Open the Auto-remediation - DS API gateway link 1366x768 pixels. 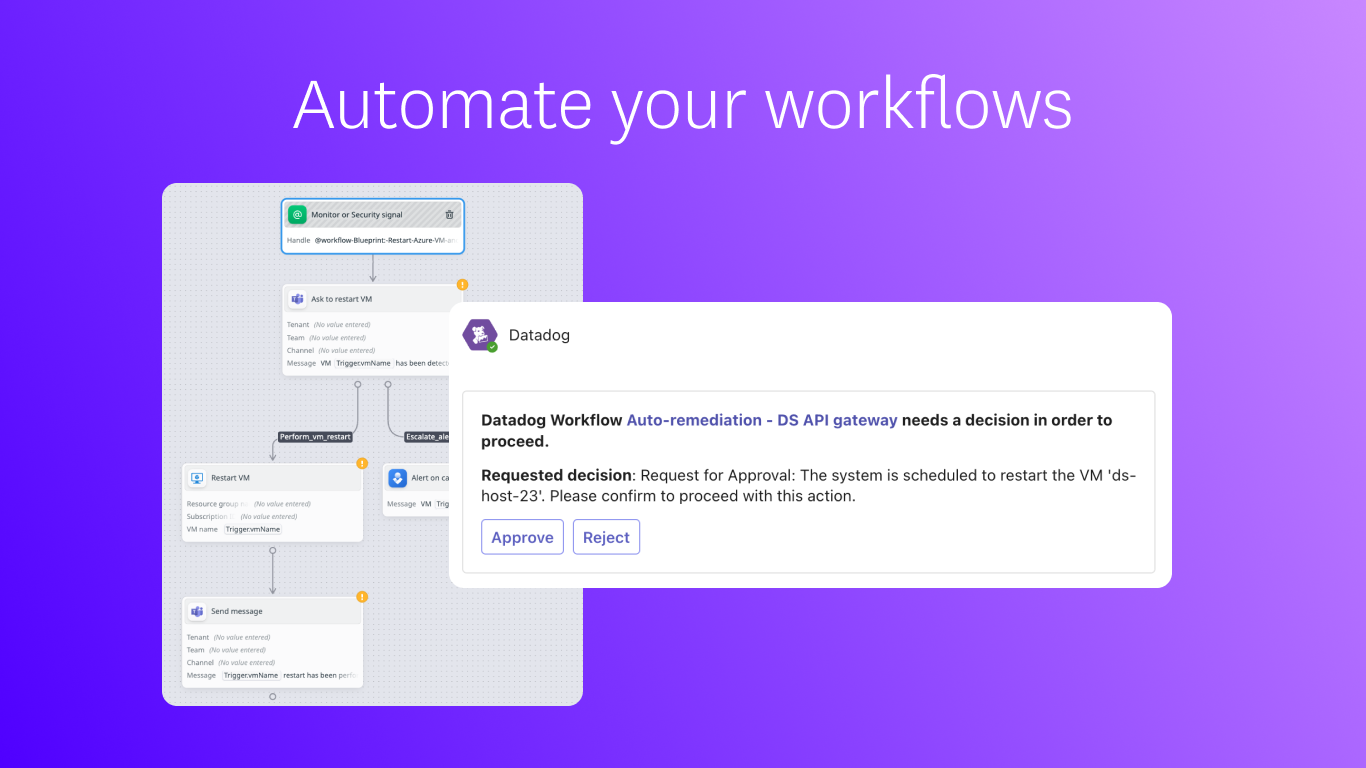point(762,420)
